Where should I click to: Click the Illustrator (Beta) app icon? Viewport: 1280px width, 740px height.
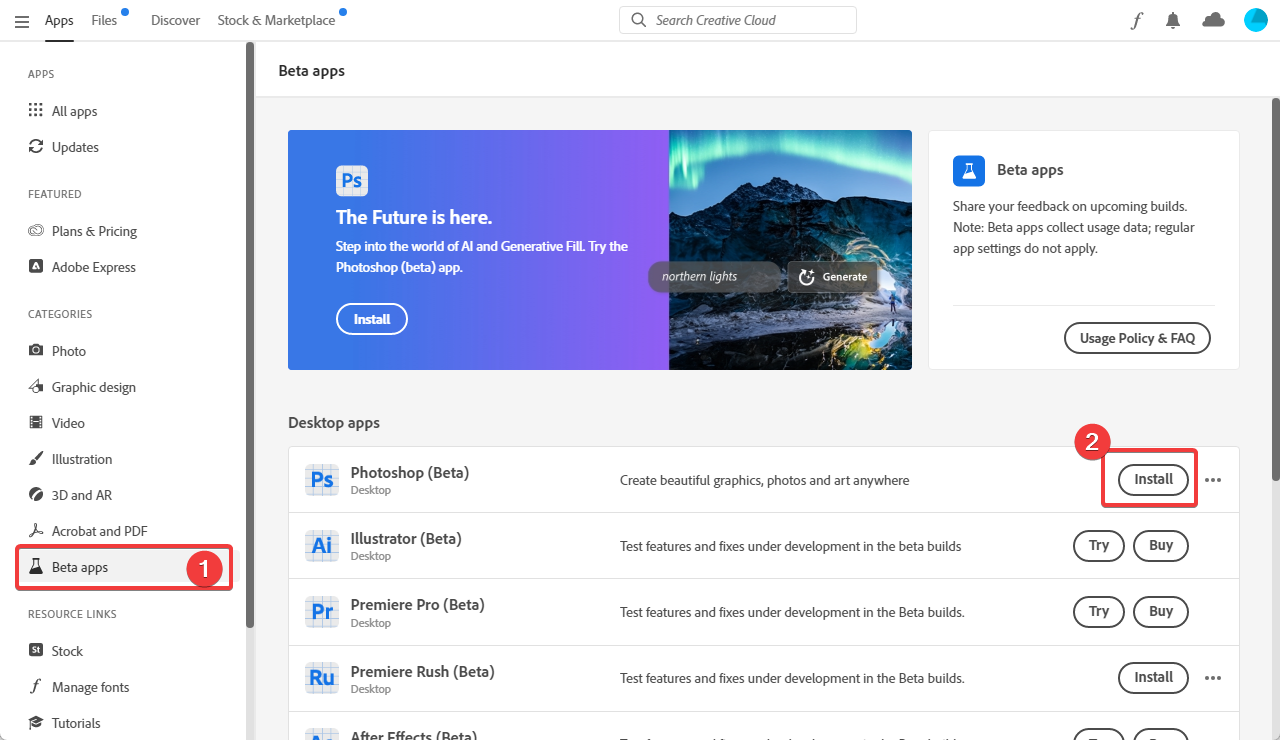click(322, 546)
